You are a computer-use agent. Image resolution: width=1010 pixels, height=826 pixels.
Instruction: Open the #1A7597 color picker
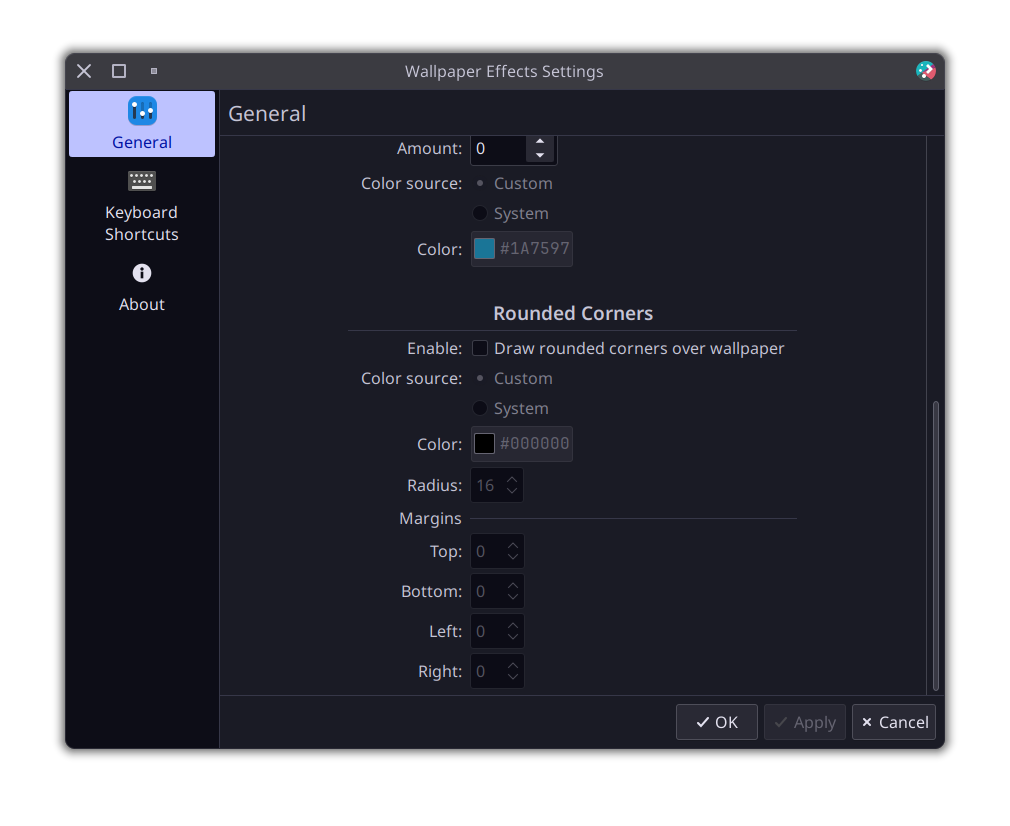pyautogui.click(x=522, y=249)
